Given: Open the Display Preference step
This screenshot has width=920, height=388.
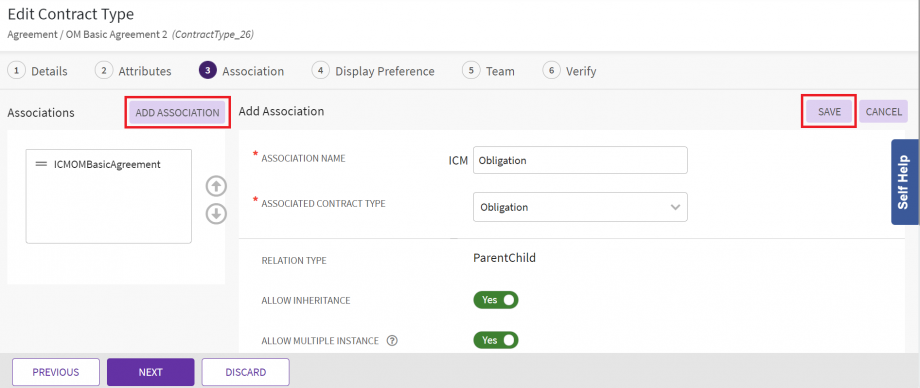Looking at the screenshot, I should 373,71.
